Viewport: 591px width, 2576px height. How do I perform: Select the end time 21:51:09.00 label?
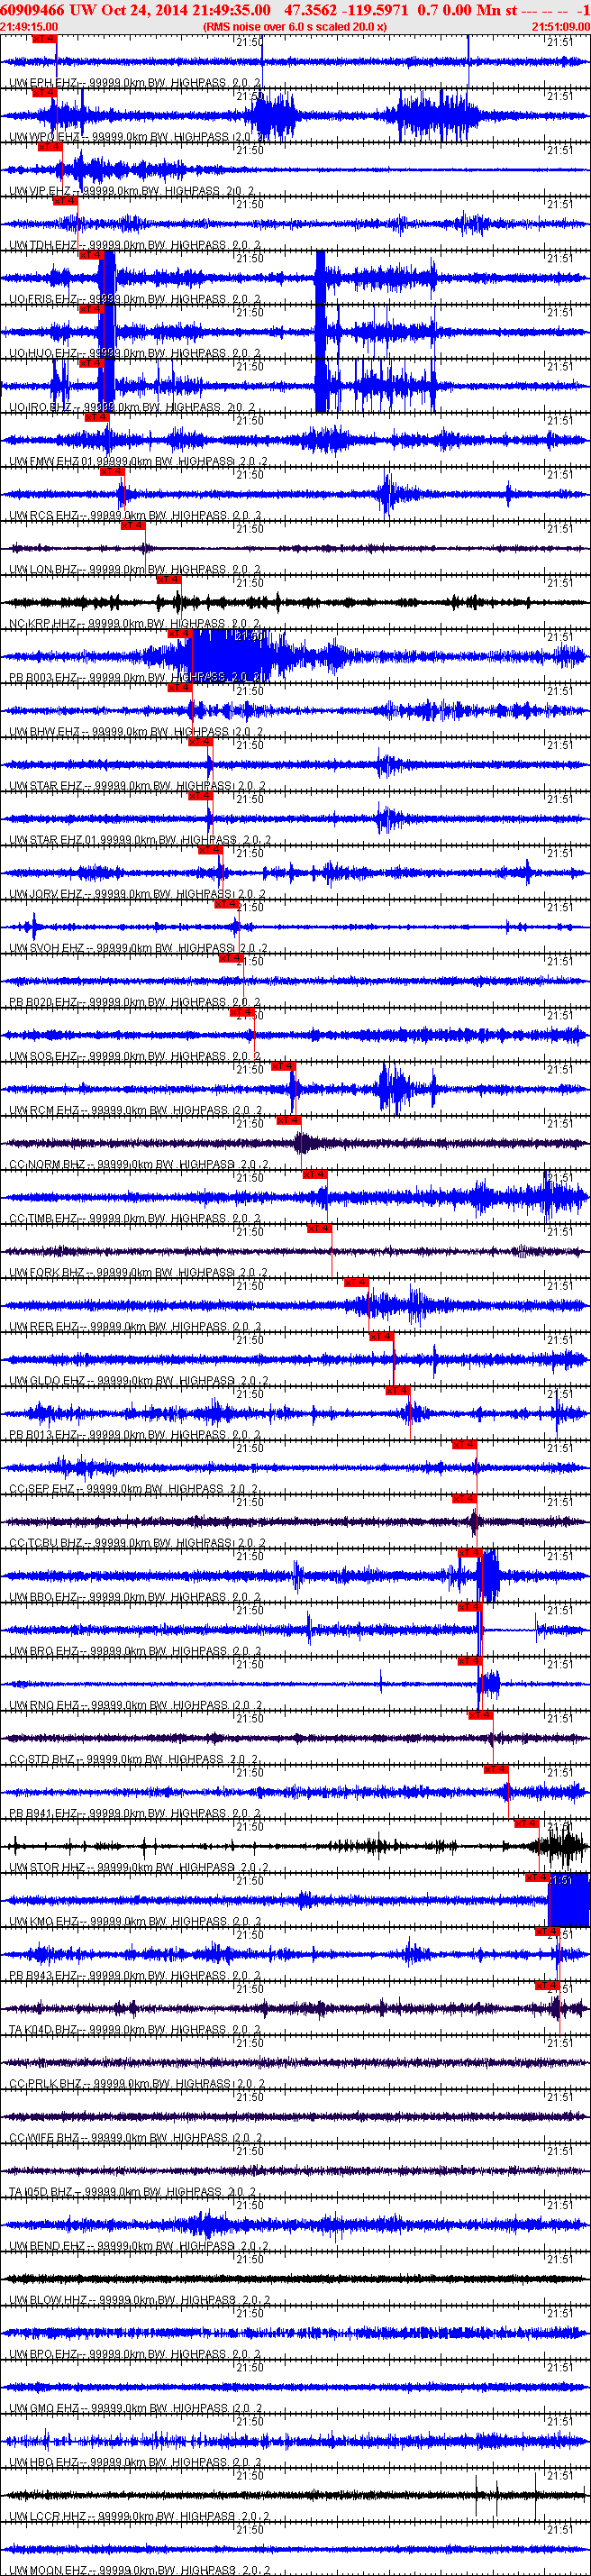pos(560,27)
